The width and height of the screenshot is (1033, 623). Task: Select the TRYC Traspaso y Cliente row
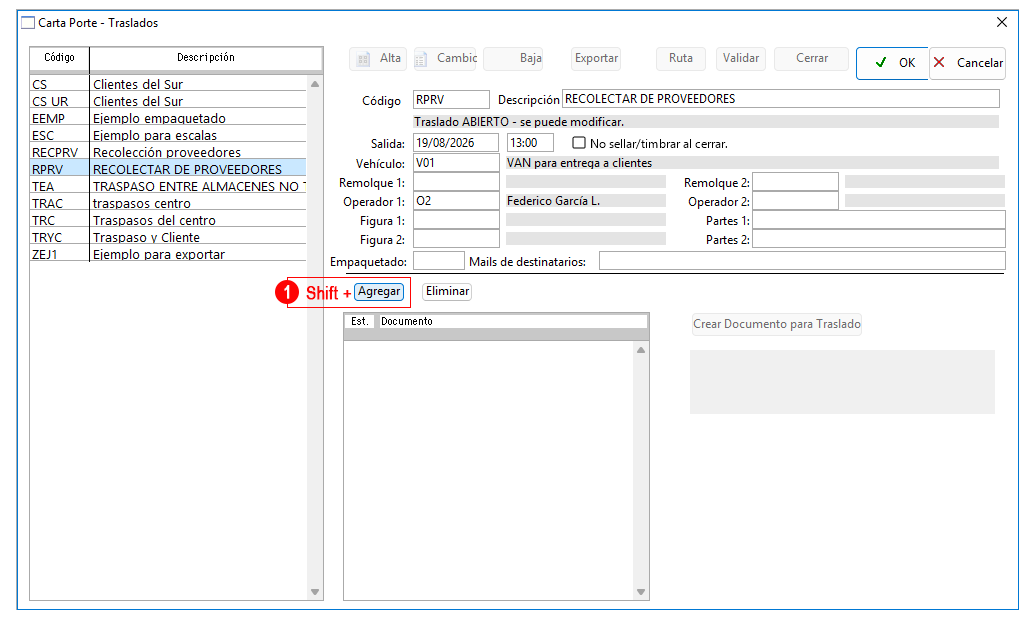tap(168, 237)
